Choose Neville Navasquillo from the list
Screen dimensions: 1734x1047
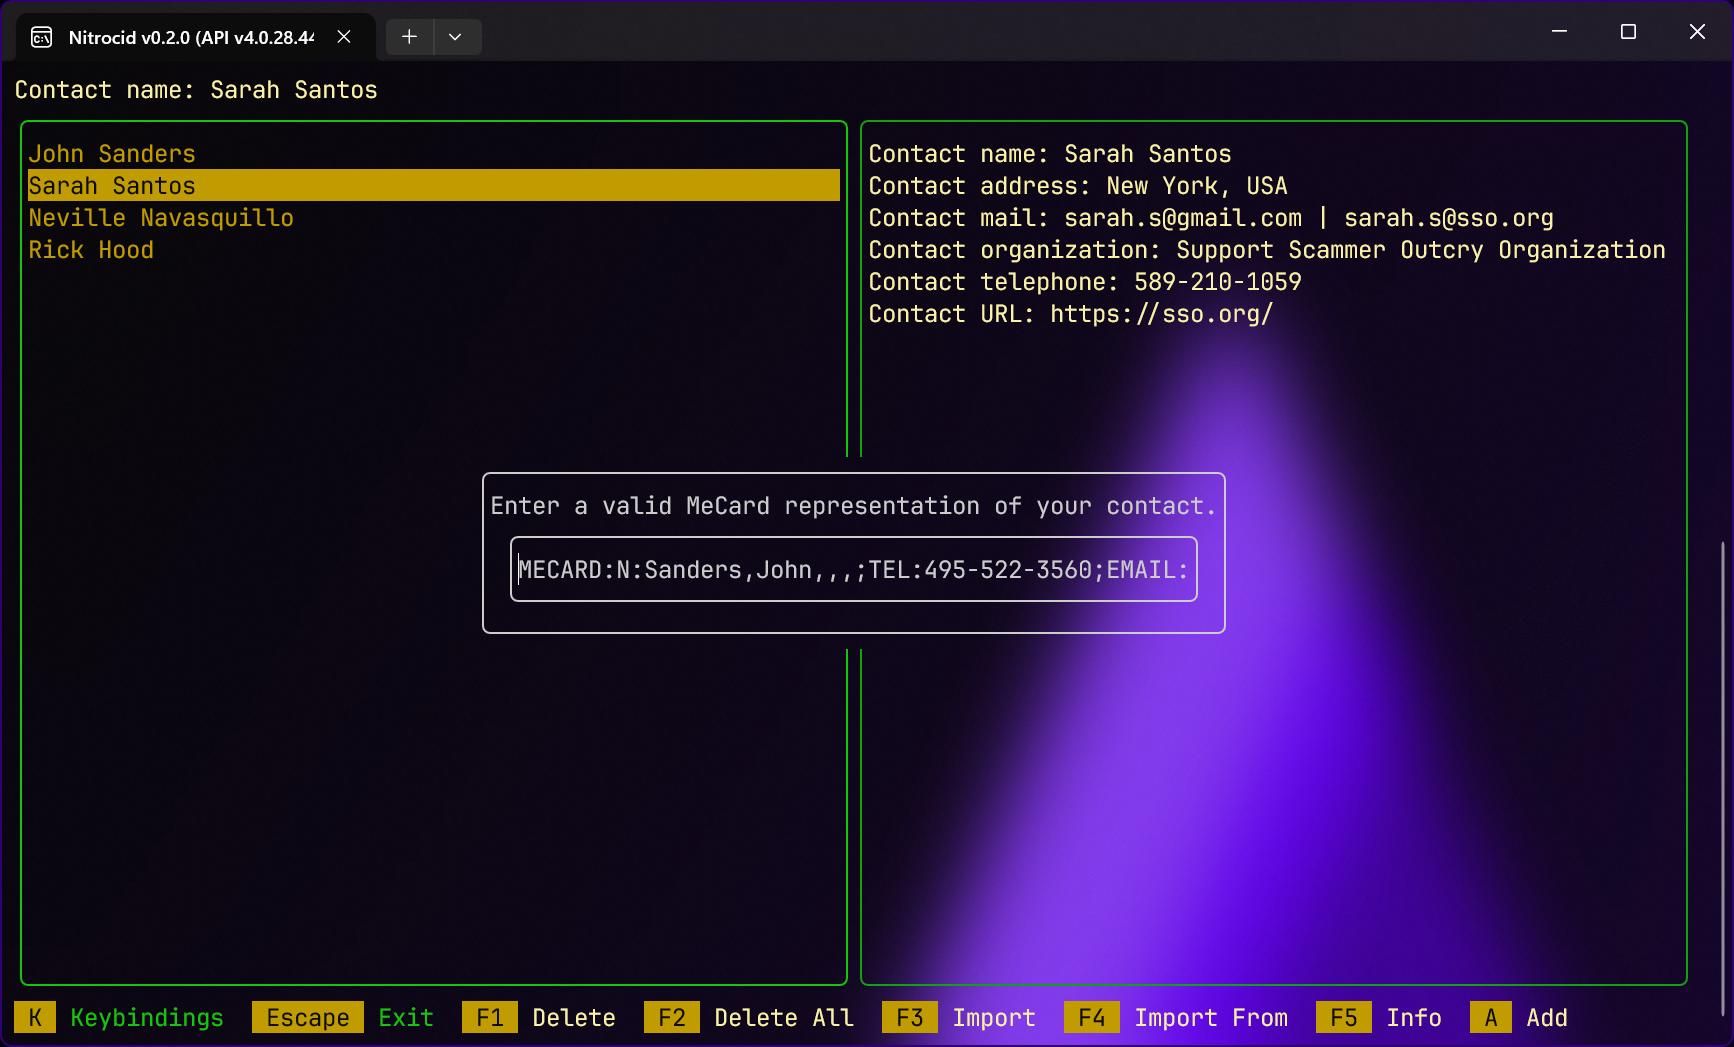pos(161,218)
